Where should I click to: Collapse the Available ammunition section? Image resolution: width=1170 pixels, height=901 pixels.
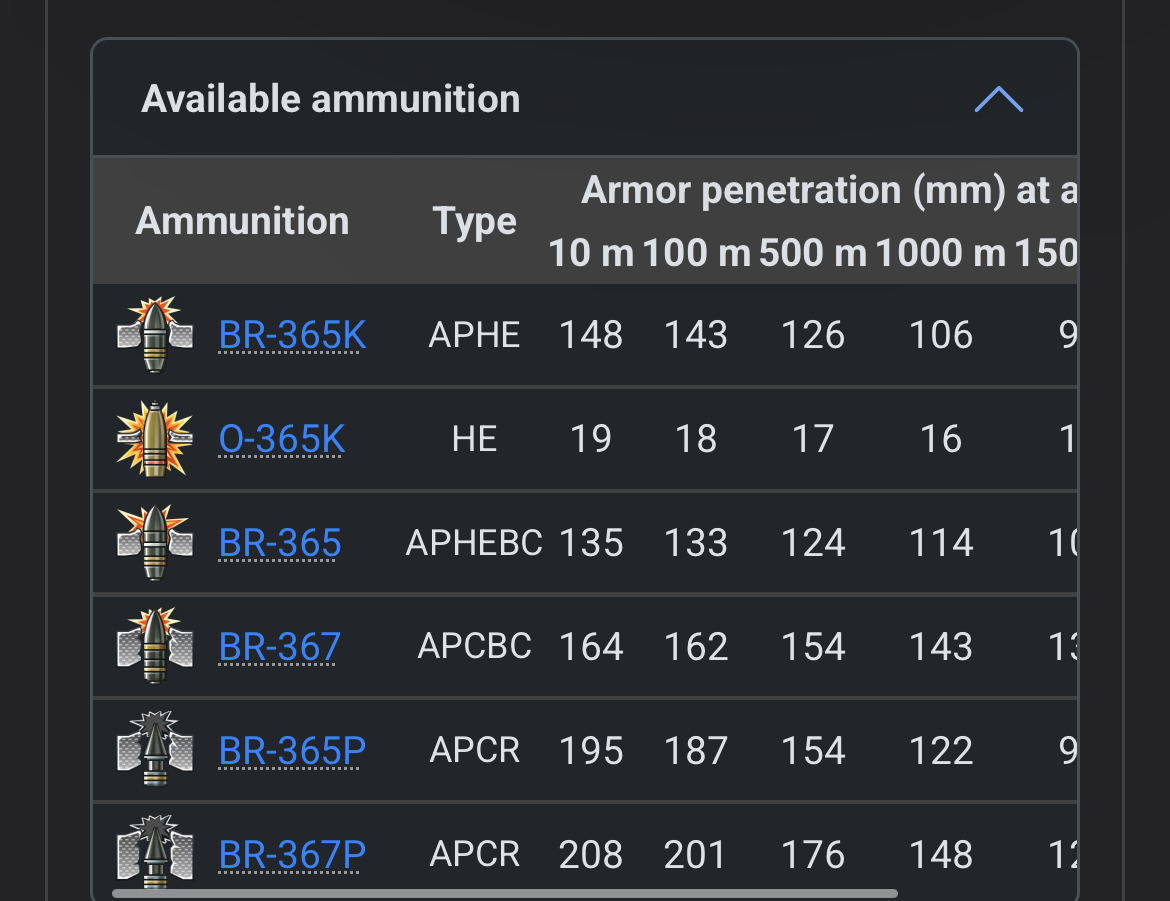pos(998,99)
